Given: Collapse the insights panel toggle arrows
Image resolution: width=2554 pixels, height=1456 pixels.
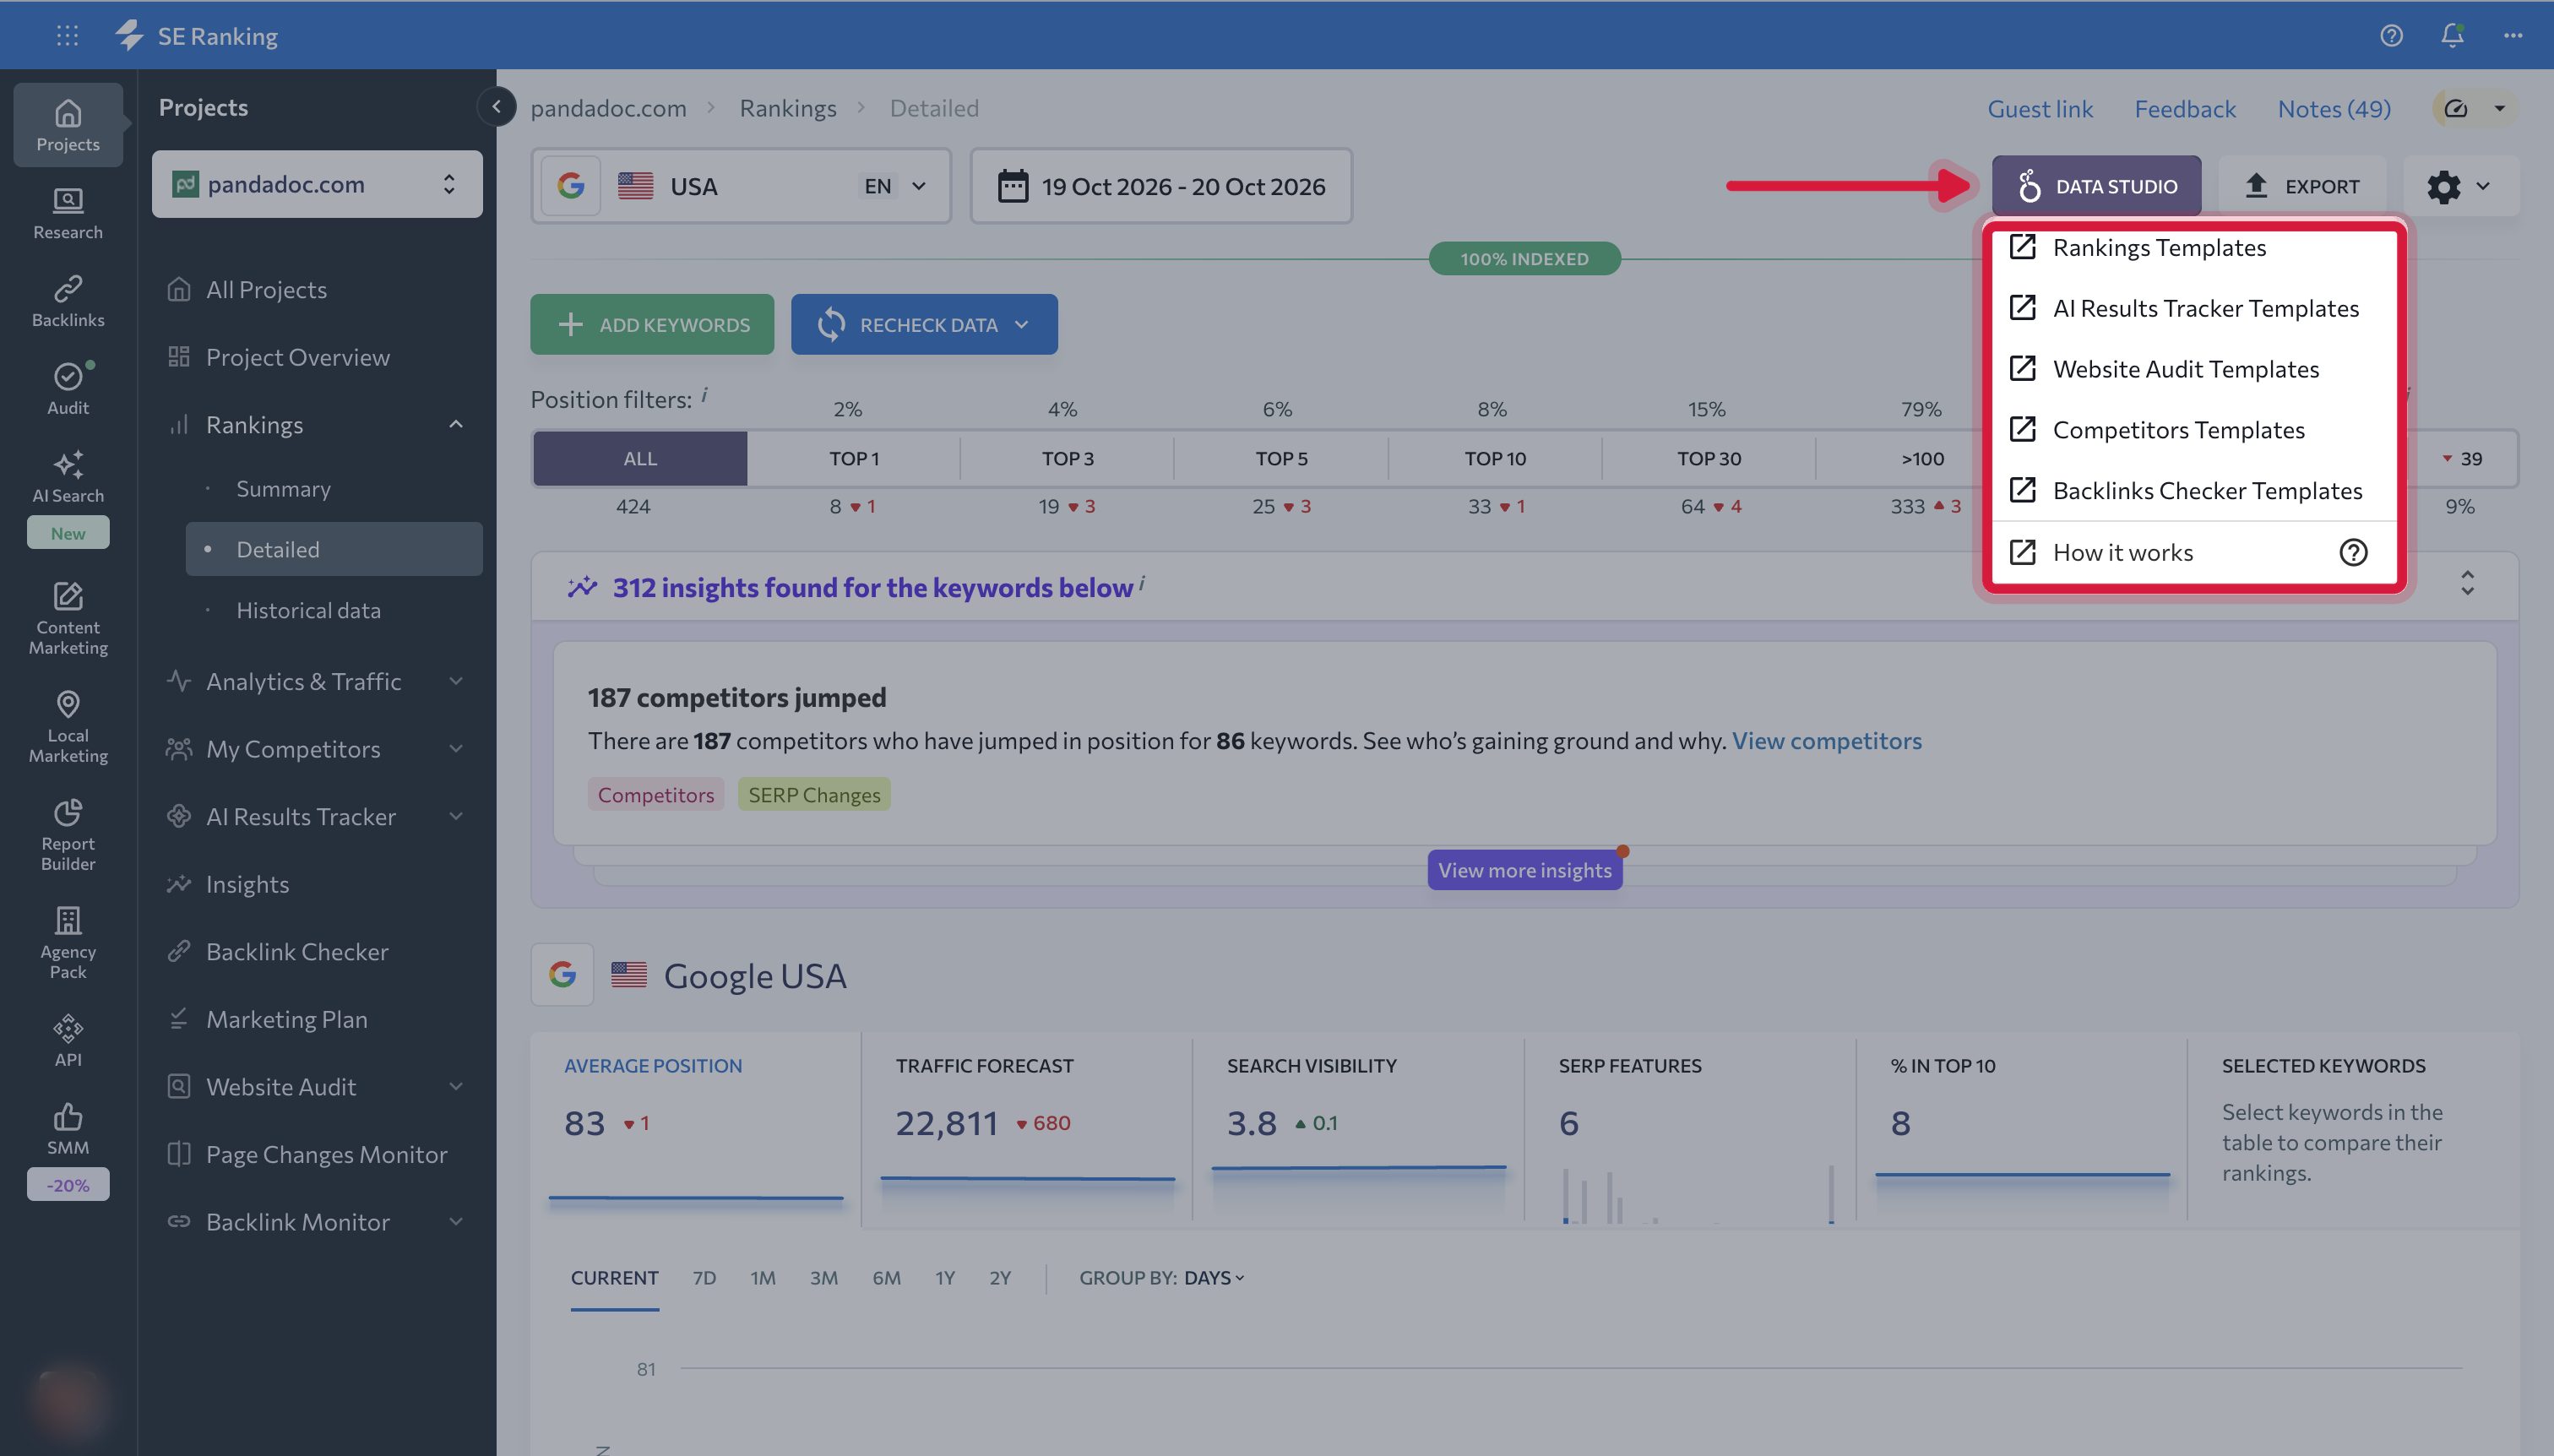Looking at the screenshot, I should pos(2467,583).
